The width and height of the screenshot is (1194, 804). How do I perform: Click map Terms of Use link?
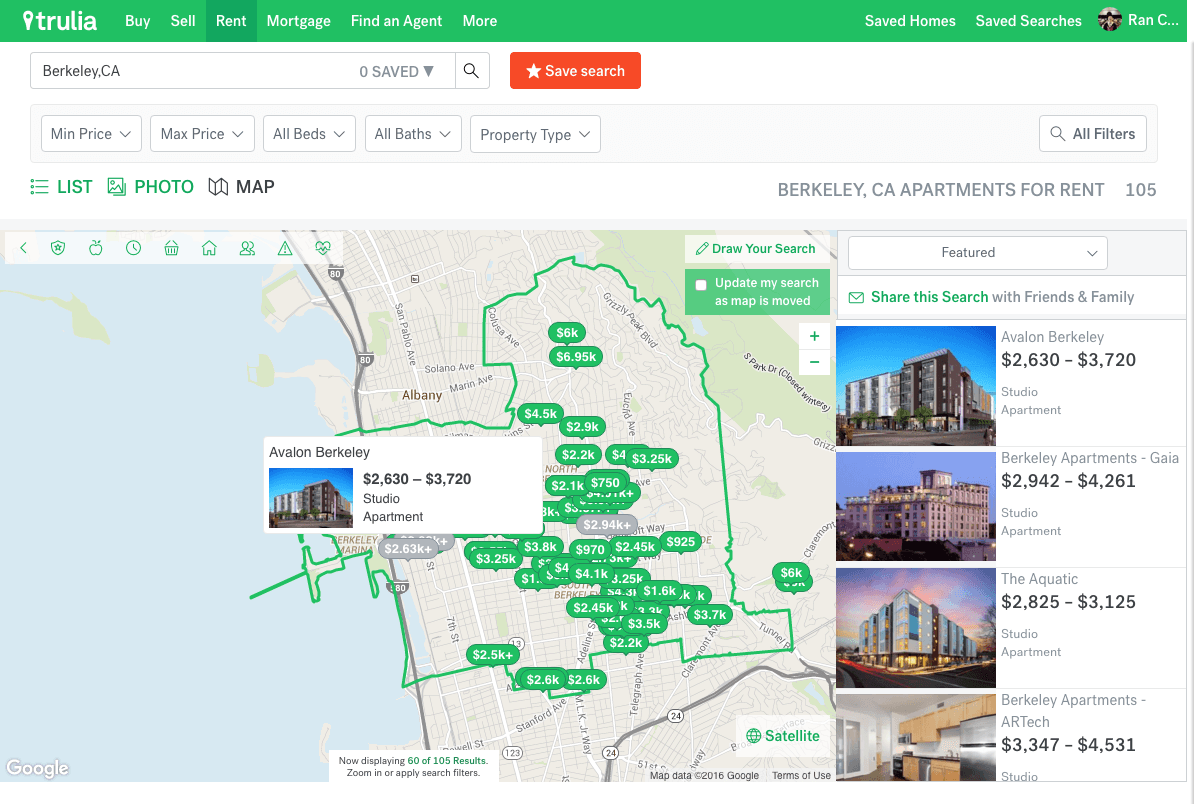point(801,775)
